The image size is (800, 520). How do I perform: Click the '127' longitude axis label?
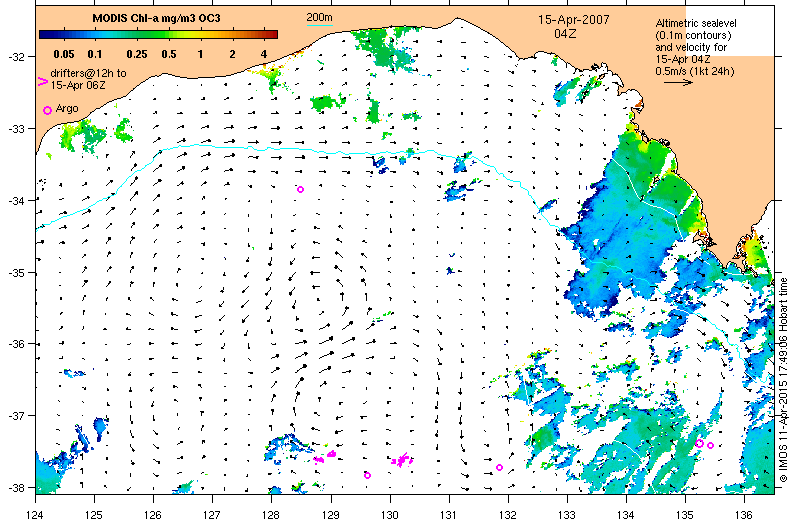coord(212,514)
